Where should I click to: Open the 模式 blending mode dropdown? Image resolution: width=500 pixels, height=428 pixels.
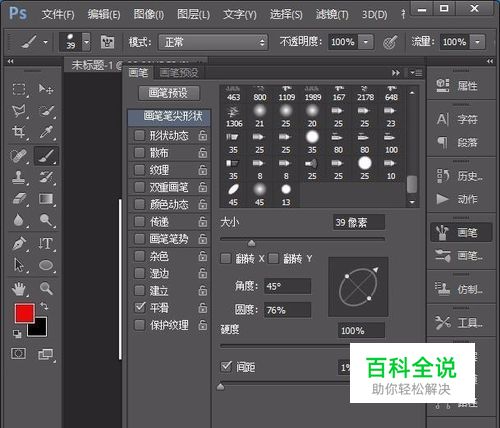click(213, 42)
